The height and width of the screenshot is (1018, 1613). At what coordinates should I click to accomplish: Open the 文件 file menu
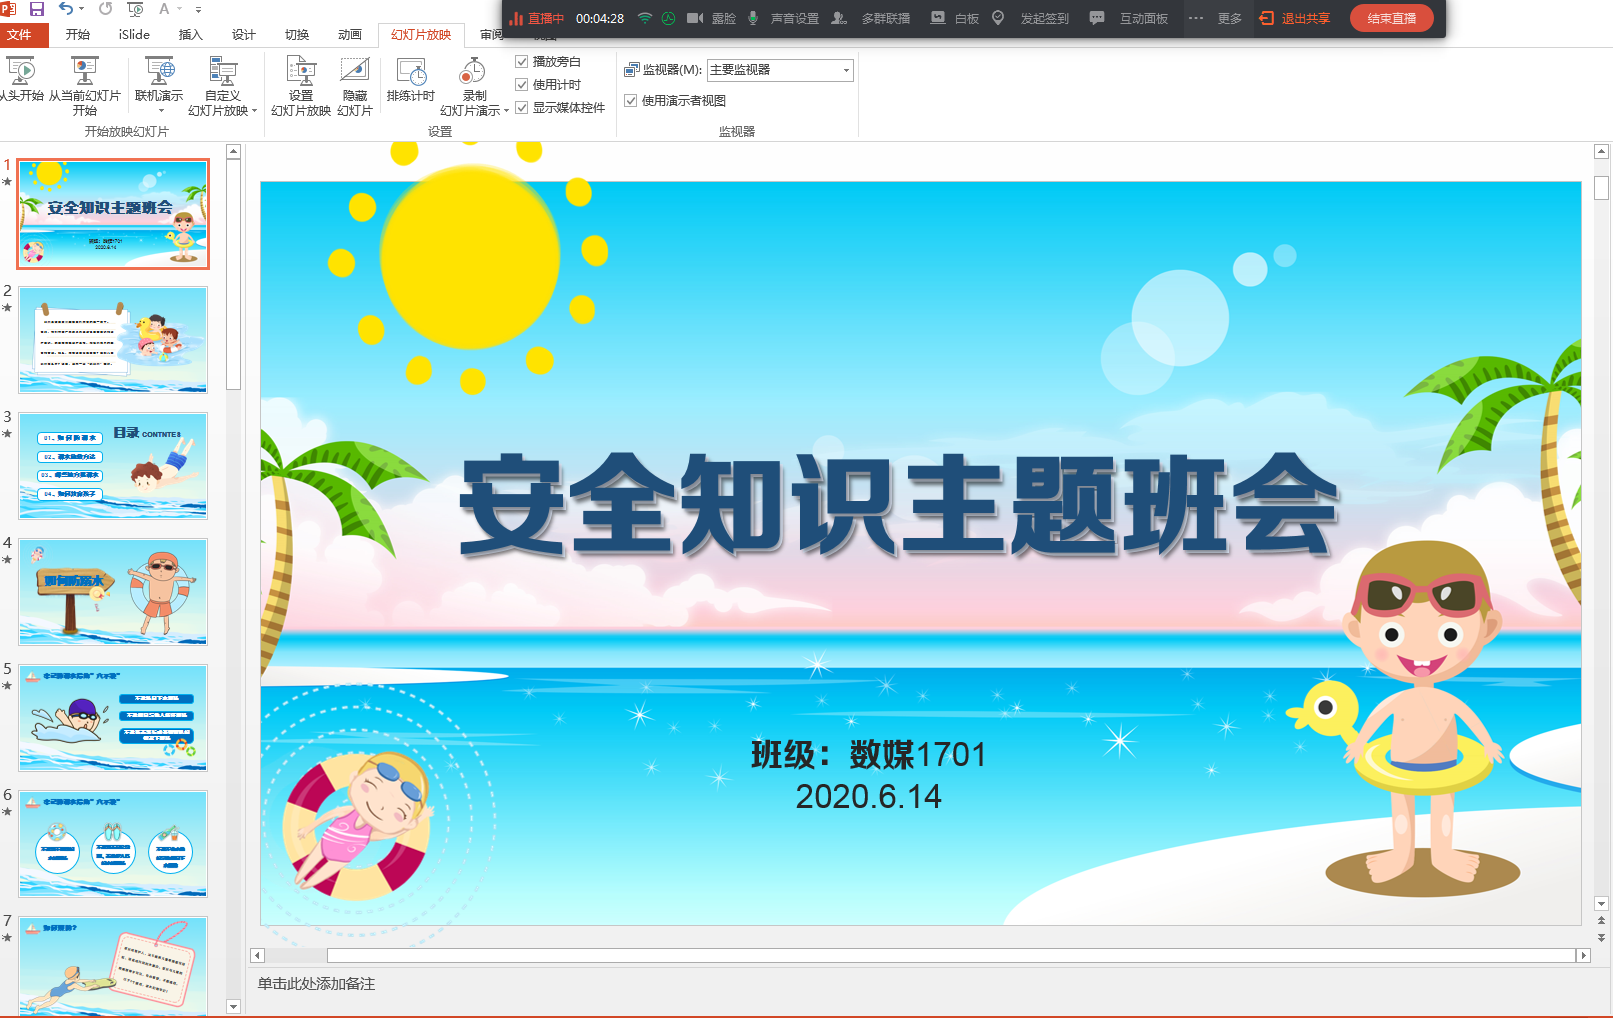tap(20, 35)
